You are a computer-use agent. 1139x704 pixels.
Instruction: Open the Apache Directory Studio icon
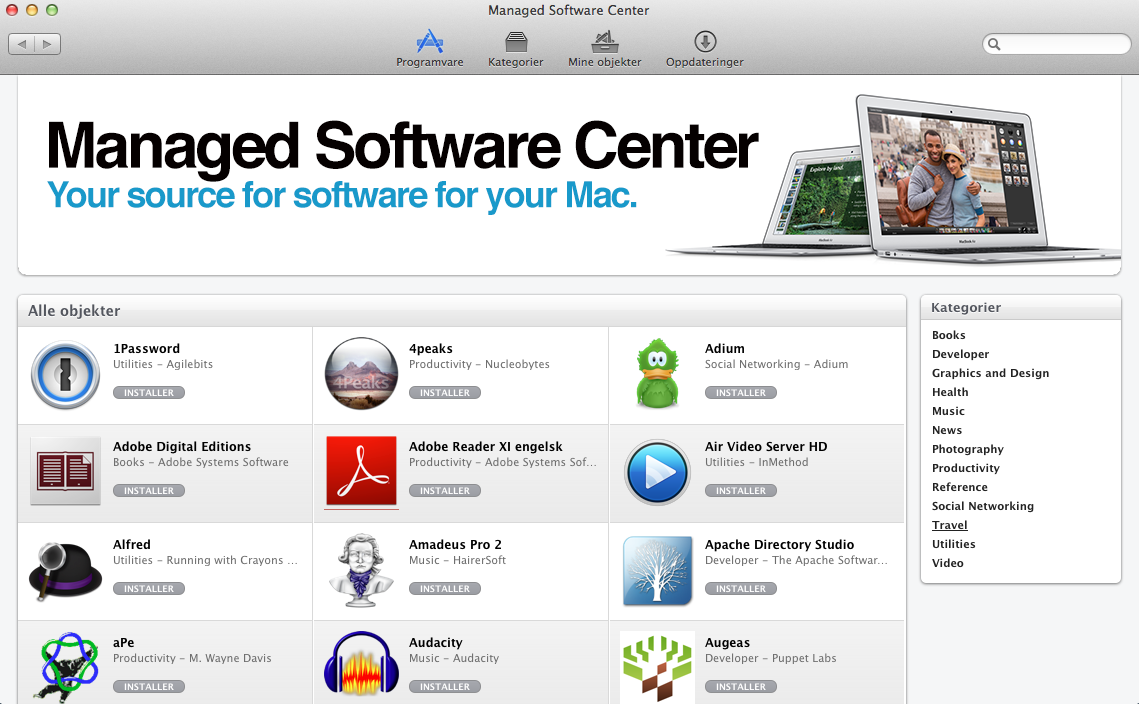[657, 570]
